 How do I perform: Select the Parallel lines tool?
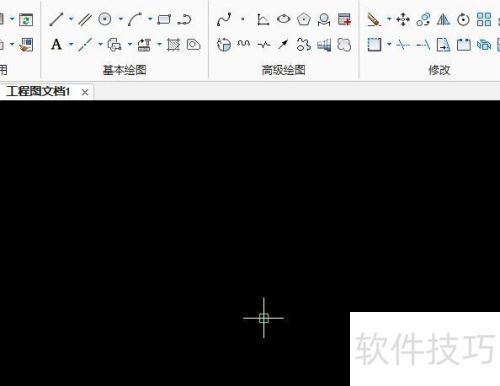pyautogui.click(x=85, y=19)
